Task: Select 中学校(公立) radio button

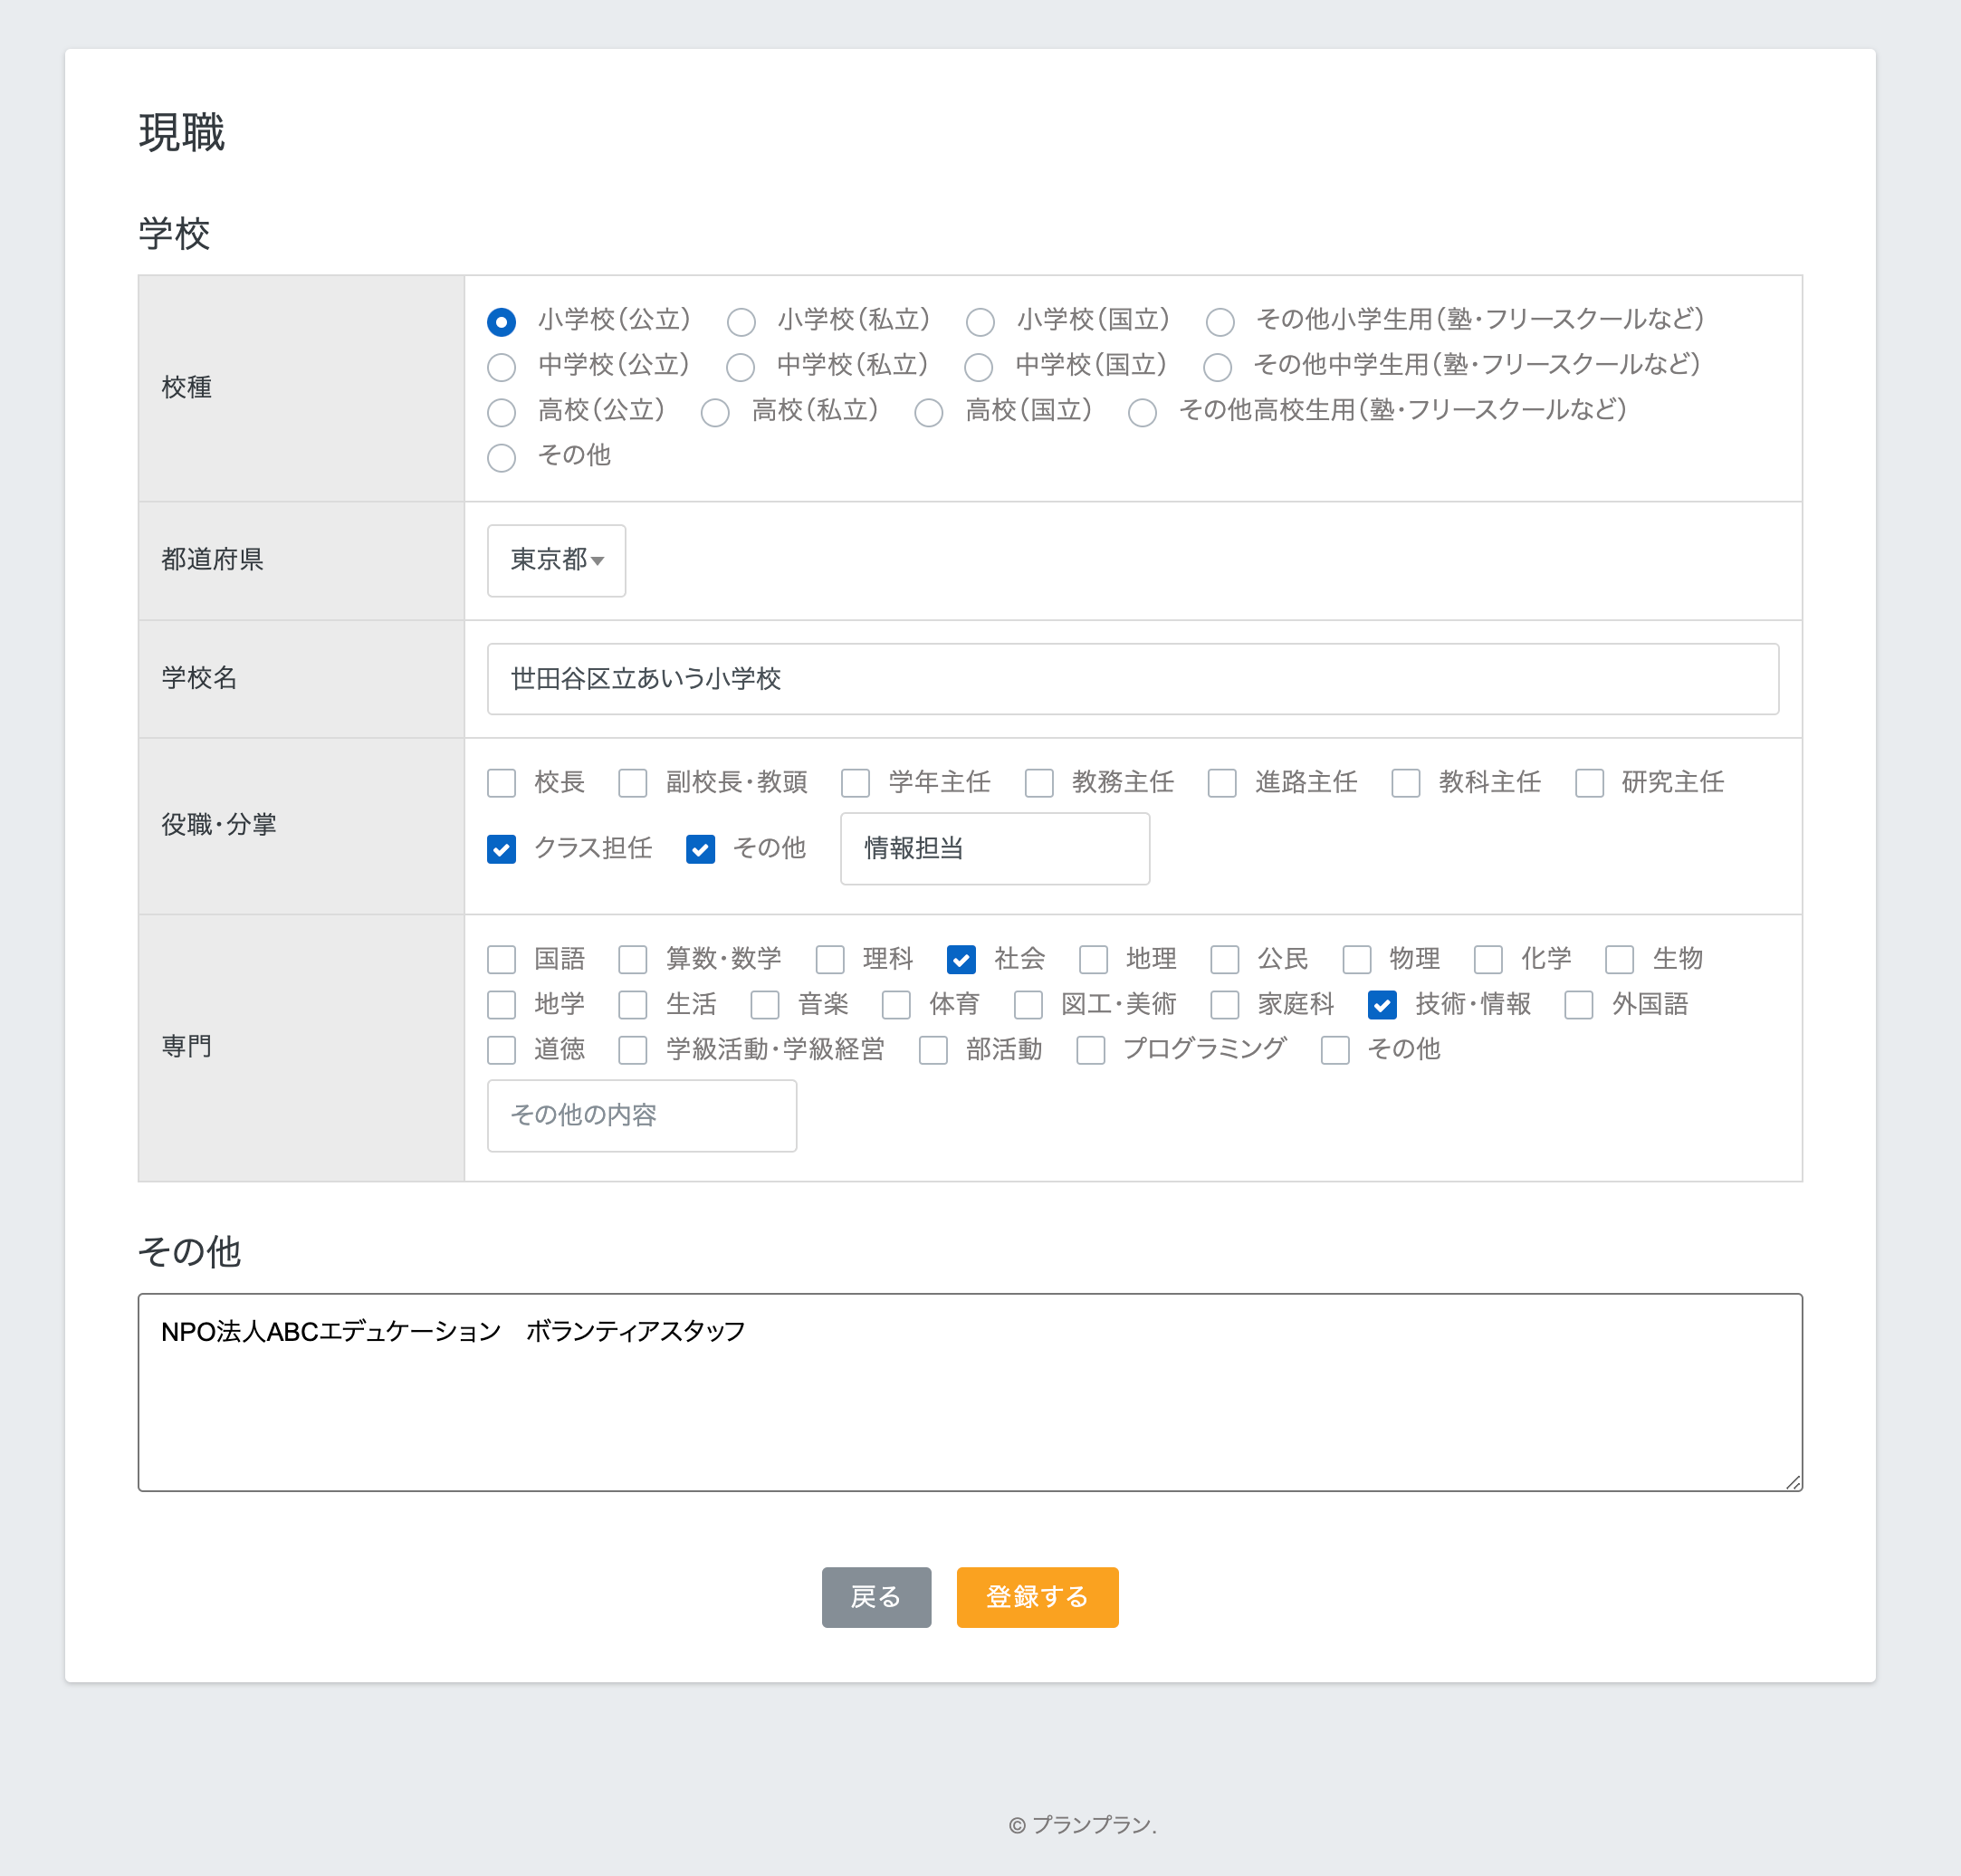Action: (x=501, y=367)
